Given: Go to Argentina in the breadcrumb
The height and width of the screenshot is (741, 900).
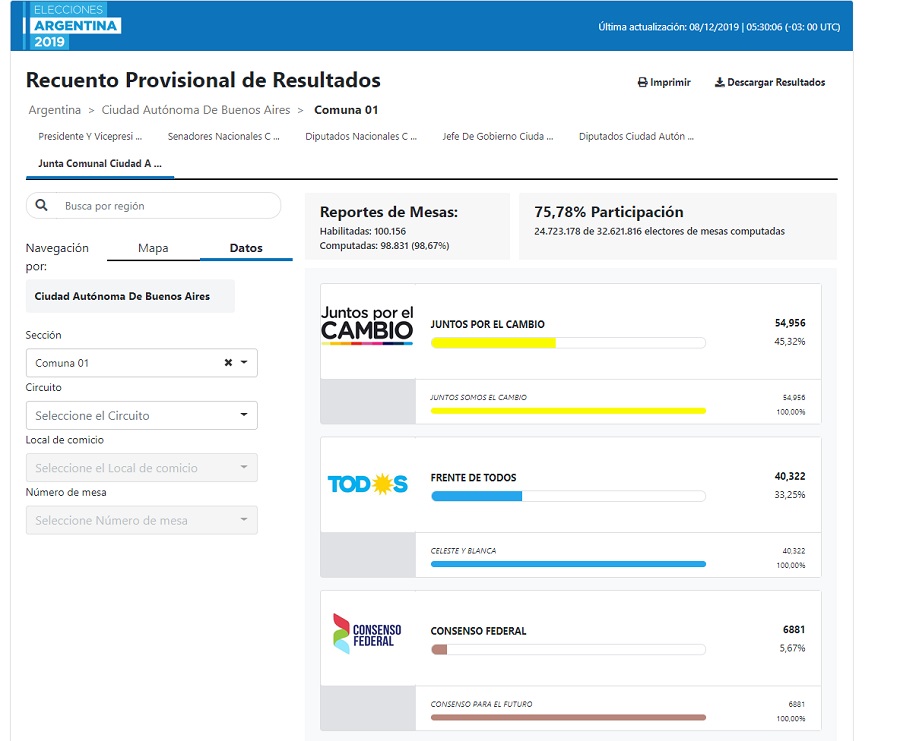Looking at the screenshot, I should click(55, 110).
